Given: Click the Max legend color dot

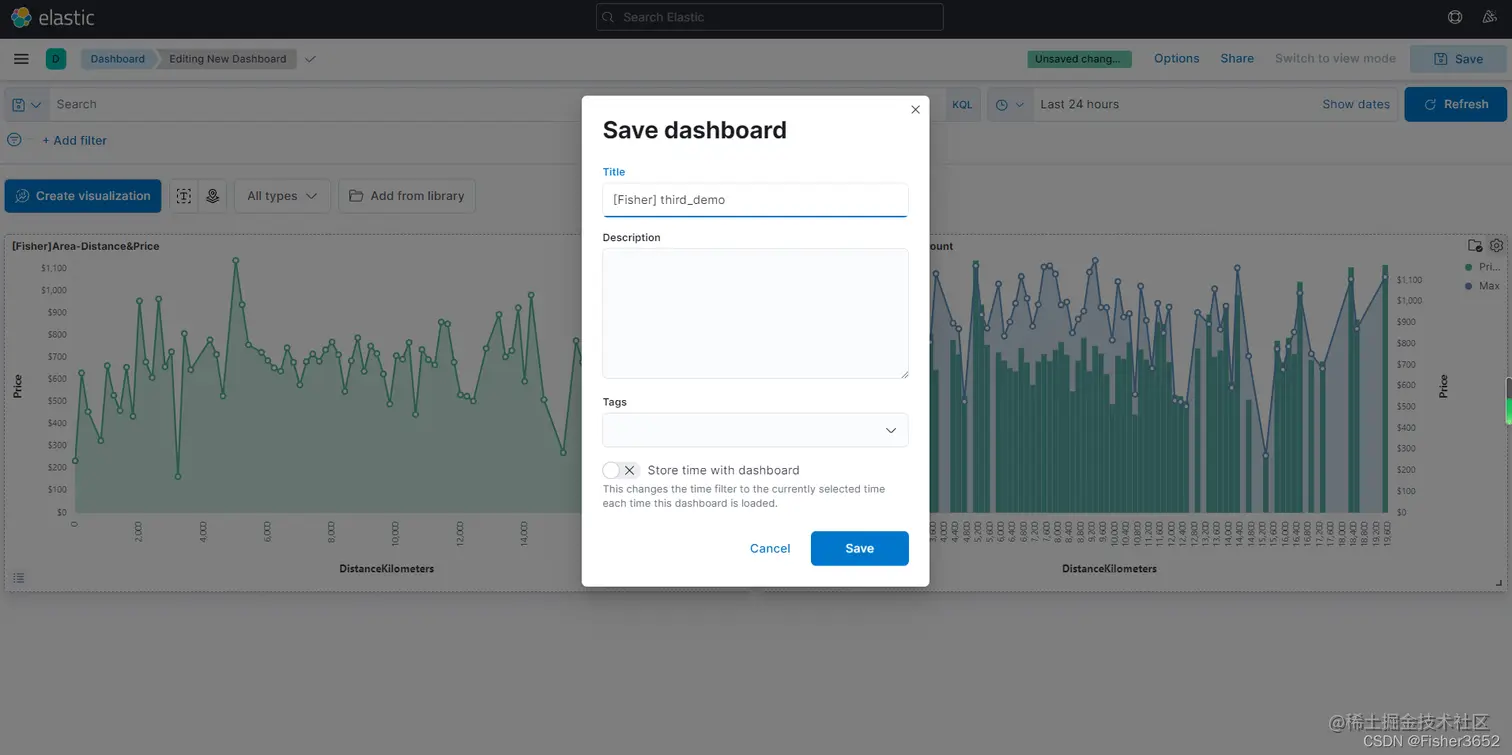Looking at the screenshot, I should pos(1468,286).
